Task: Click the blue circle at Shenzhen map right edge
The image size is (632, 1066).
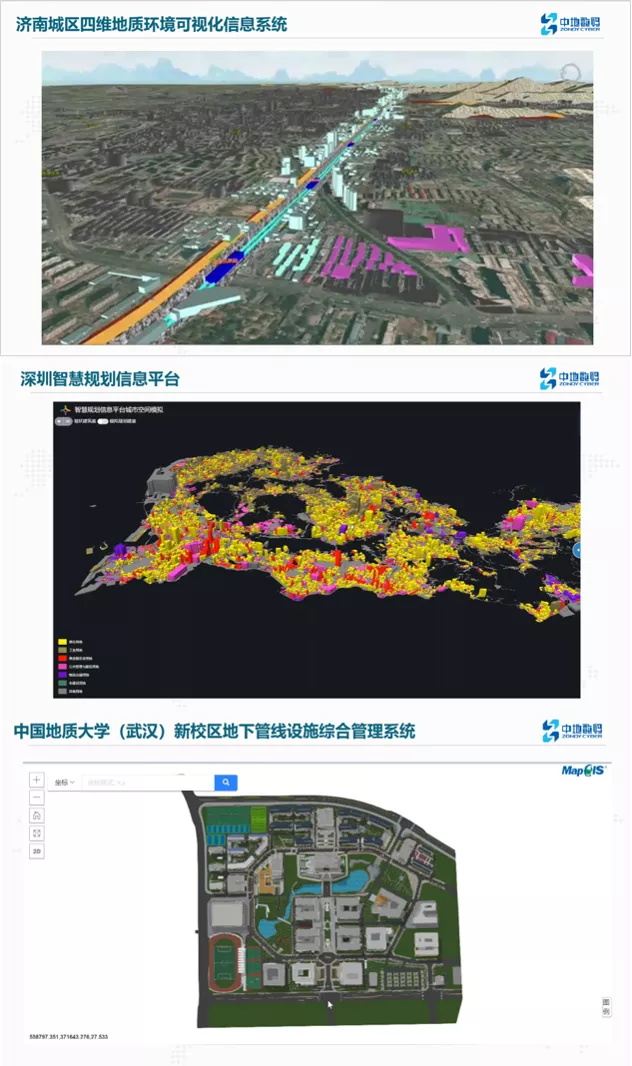Action: [x=578, y=550]
